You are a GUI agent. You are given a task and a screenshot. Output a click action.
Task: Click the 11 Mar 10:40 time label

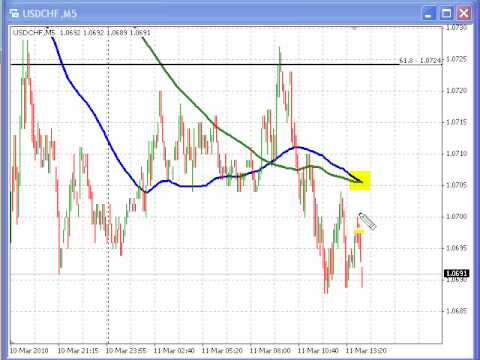click(x=318, y=351)
